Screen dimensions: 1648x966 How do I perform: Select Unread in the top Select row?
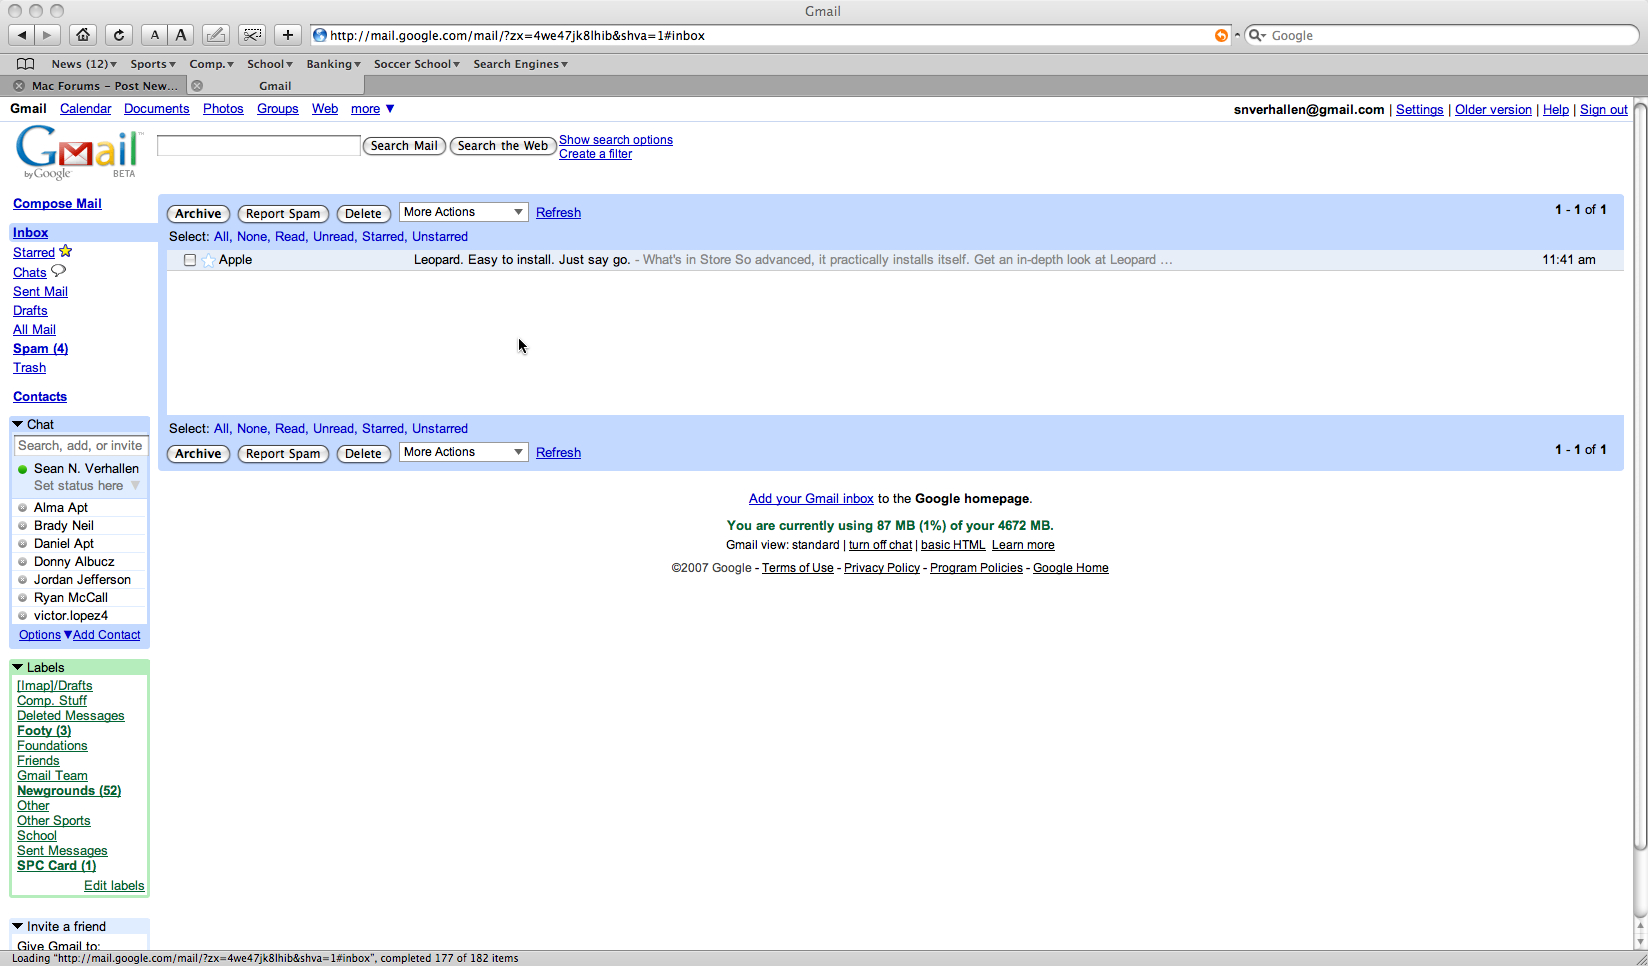pyautogui.click(x=333, y=237)
